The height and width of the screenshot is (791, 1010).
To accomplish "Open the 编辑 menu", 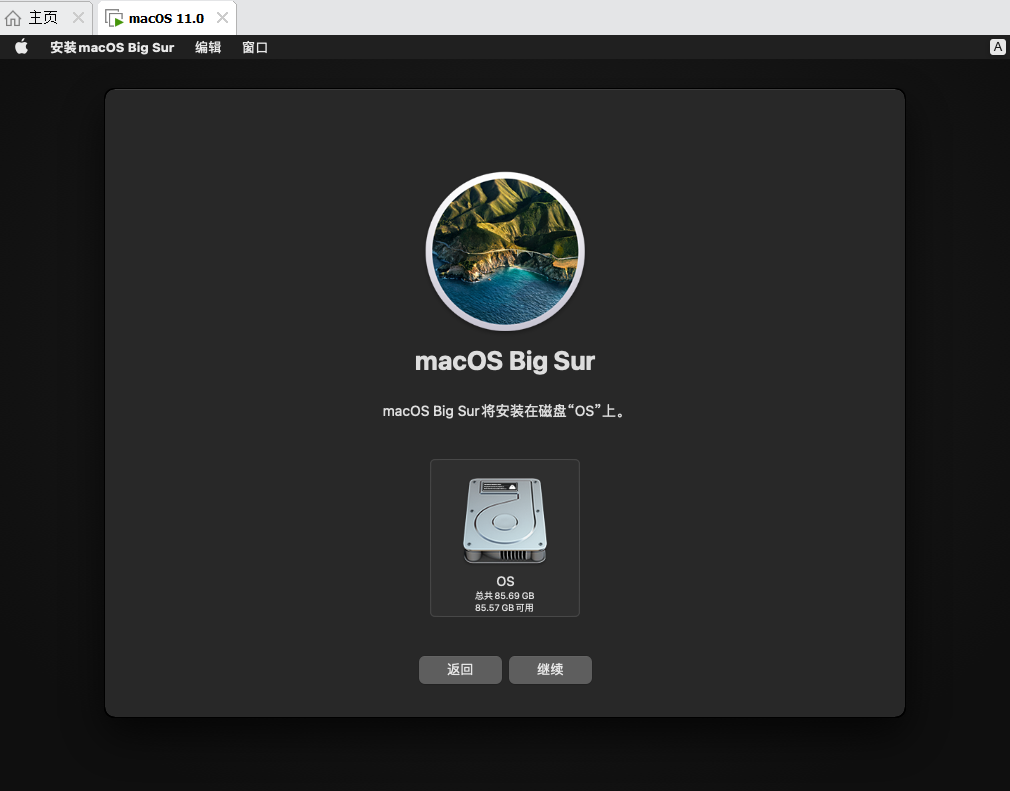I will (208, 47).
